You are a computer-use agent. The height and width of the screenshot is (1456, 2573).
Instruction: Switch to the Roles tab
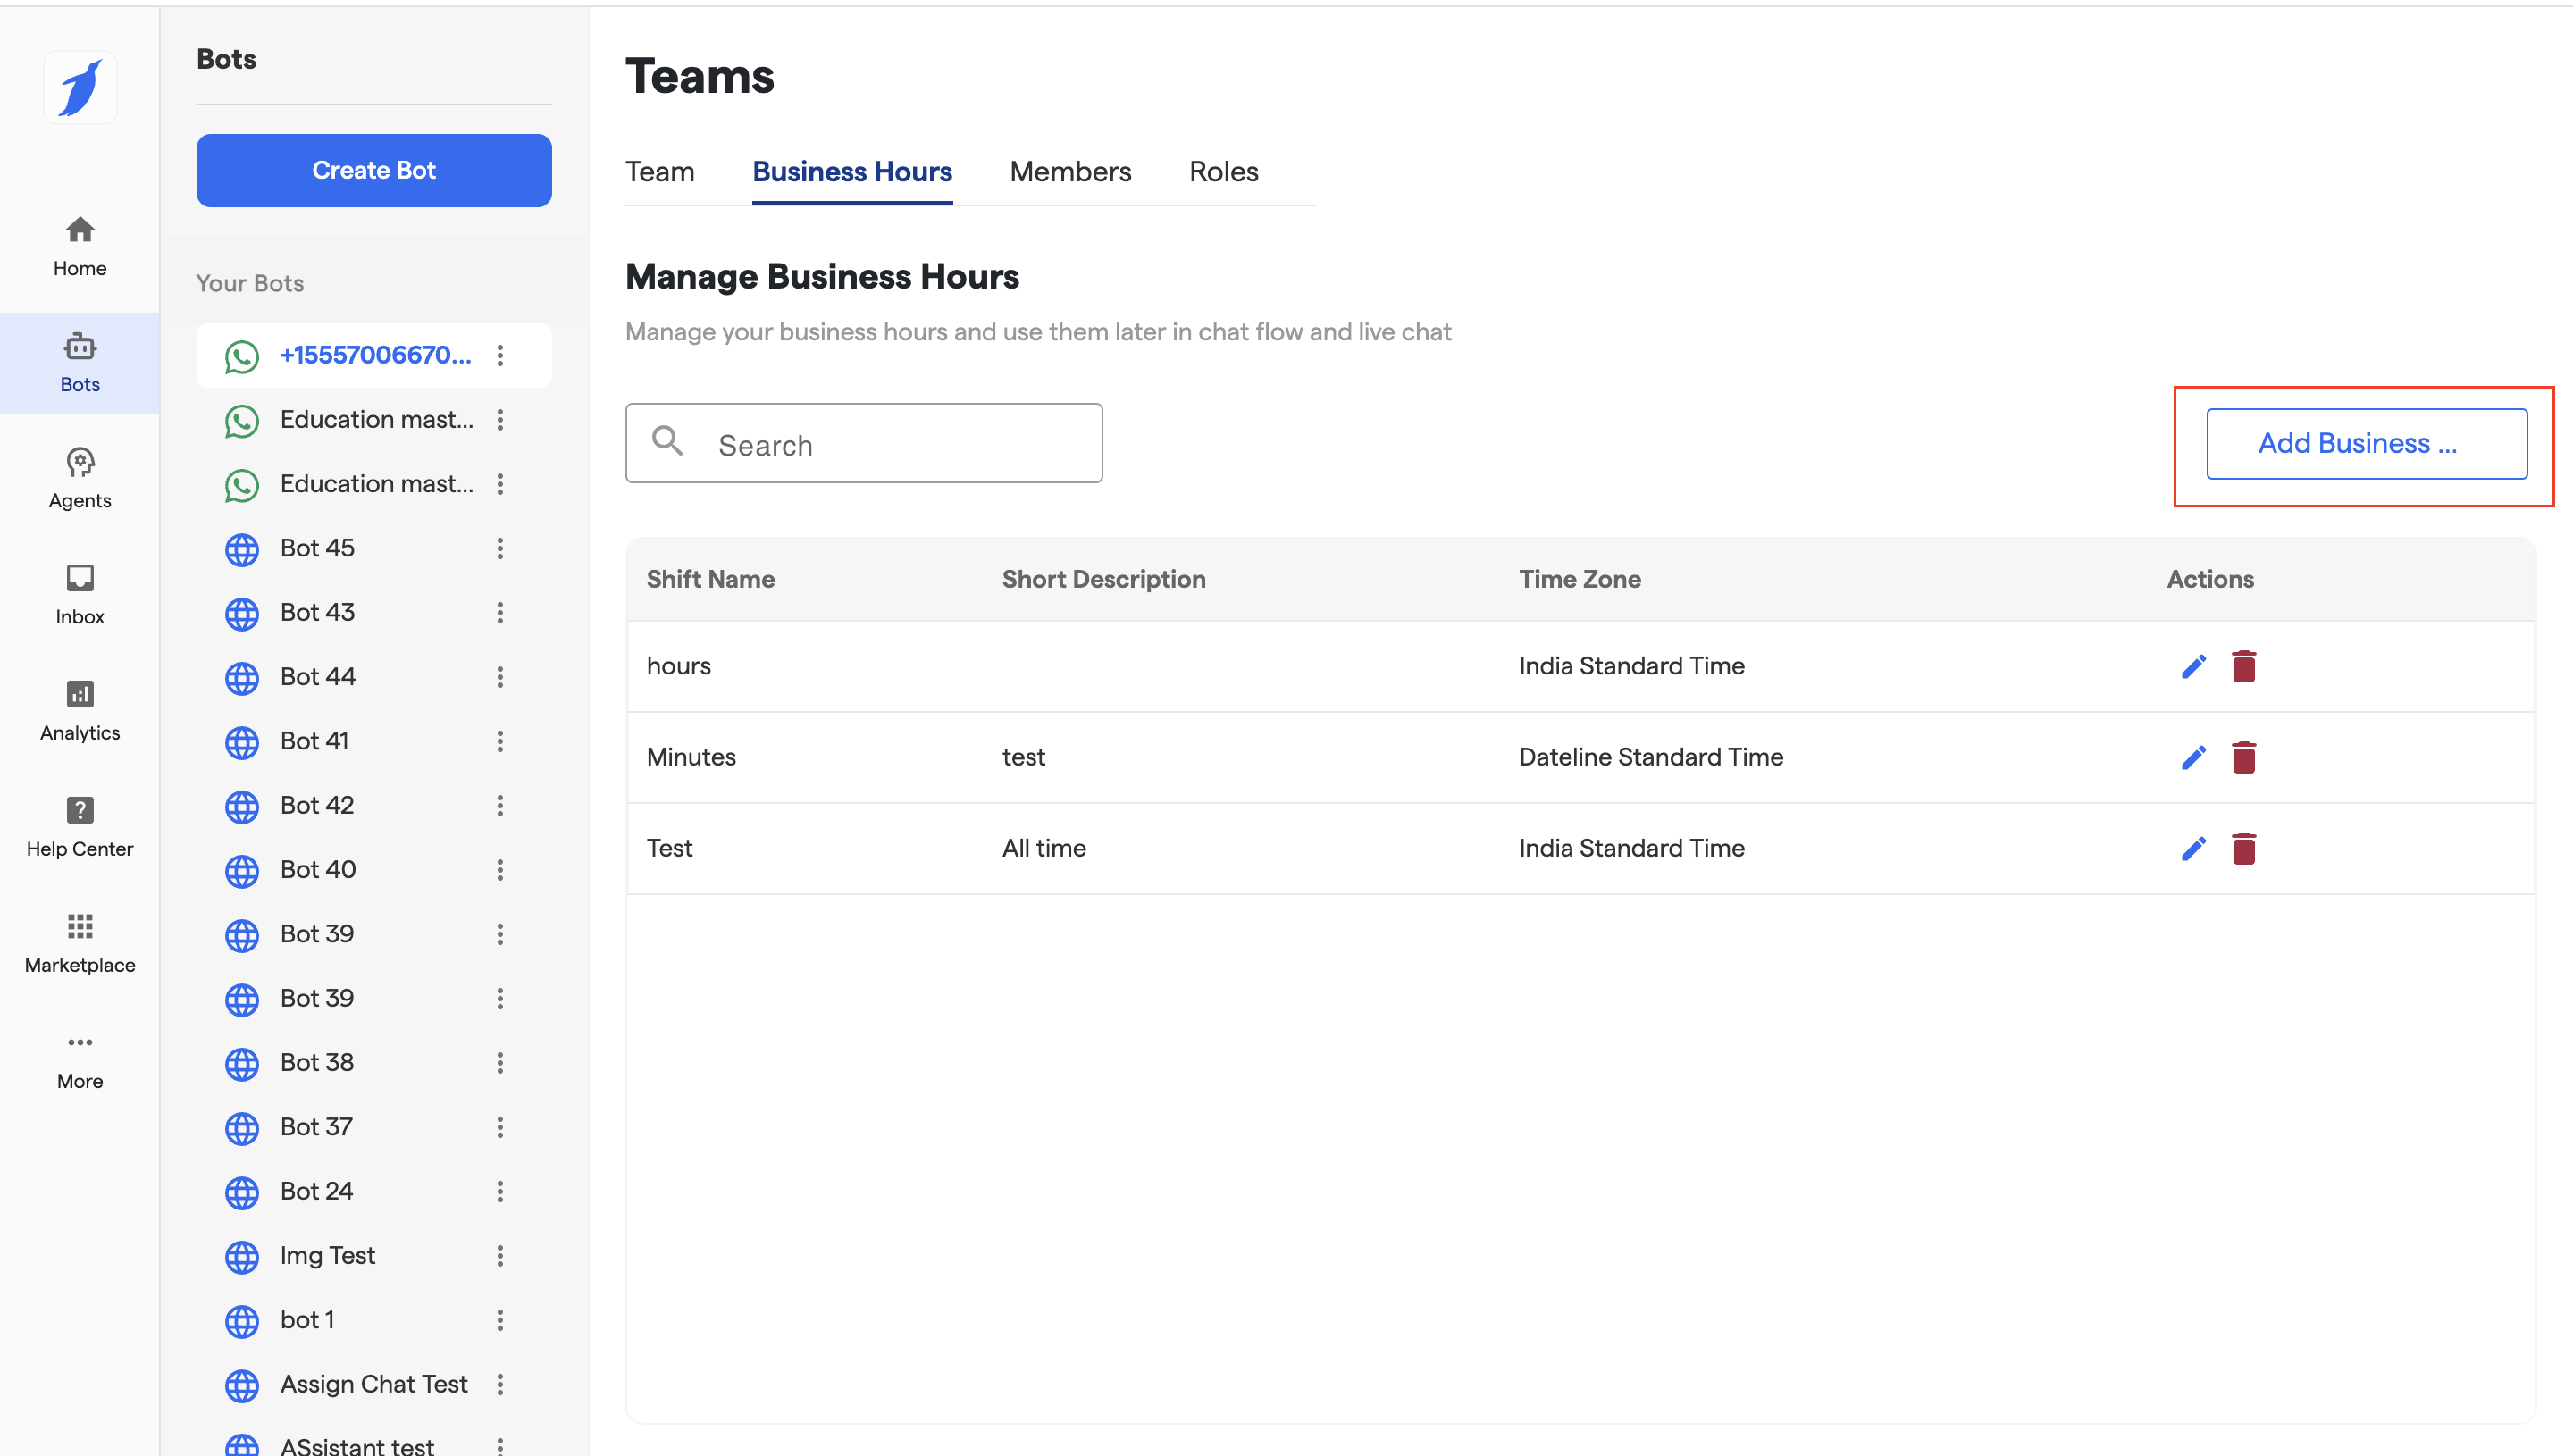pyautogui.click(x=1223, y=172)
